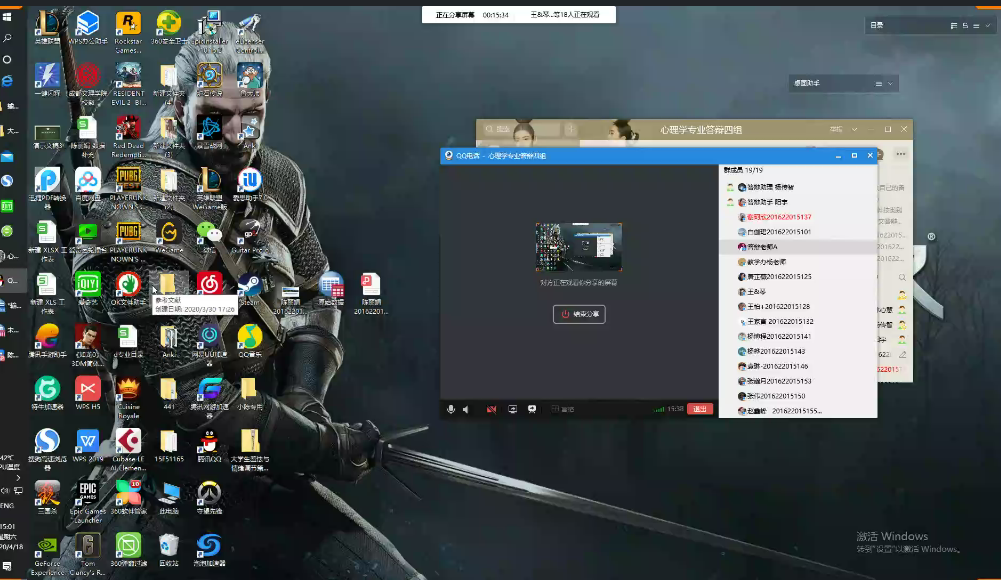Screen dimensions: 1001x580
Task: Click the red exit call button
Action: coord(700,409)
